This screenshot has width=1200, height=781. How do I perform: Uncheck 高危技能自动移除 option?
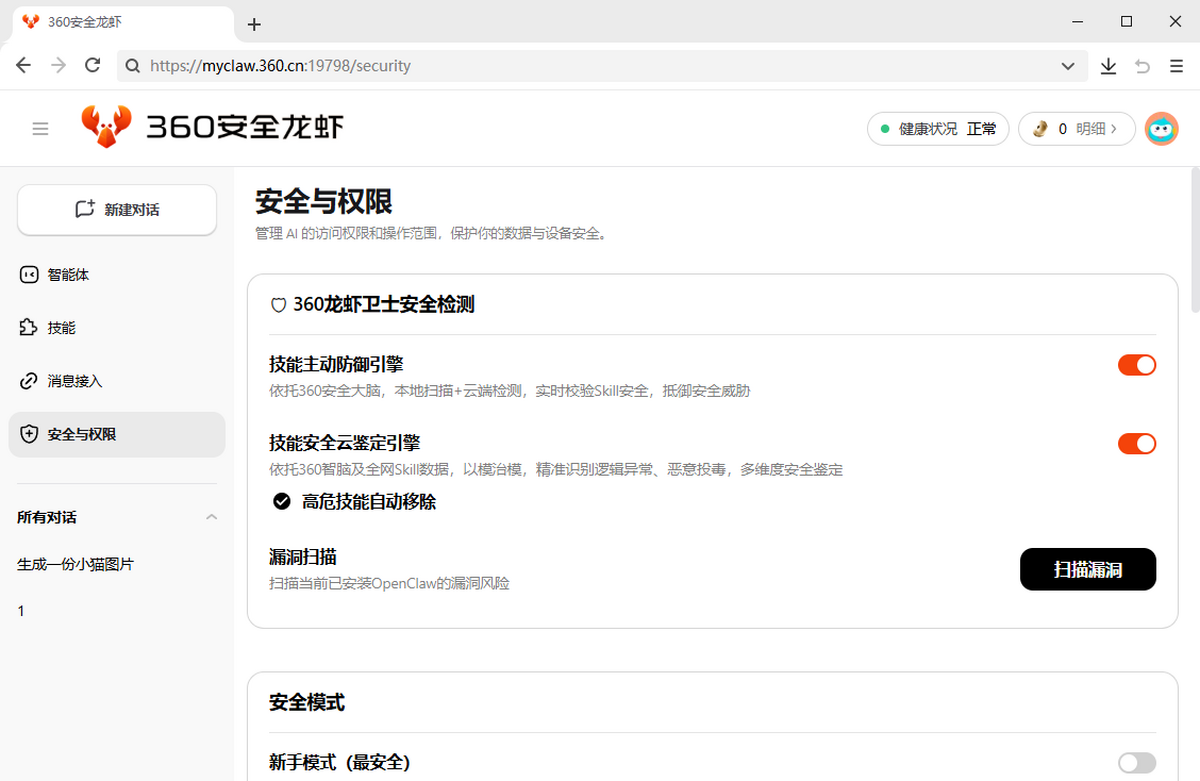[x=282, y=501]
